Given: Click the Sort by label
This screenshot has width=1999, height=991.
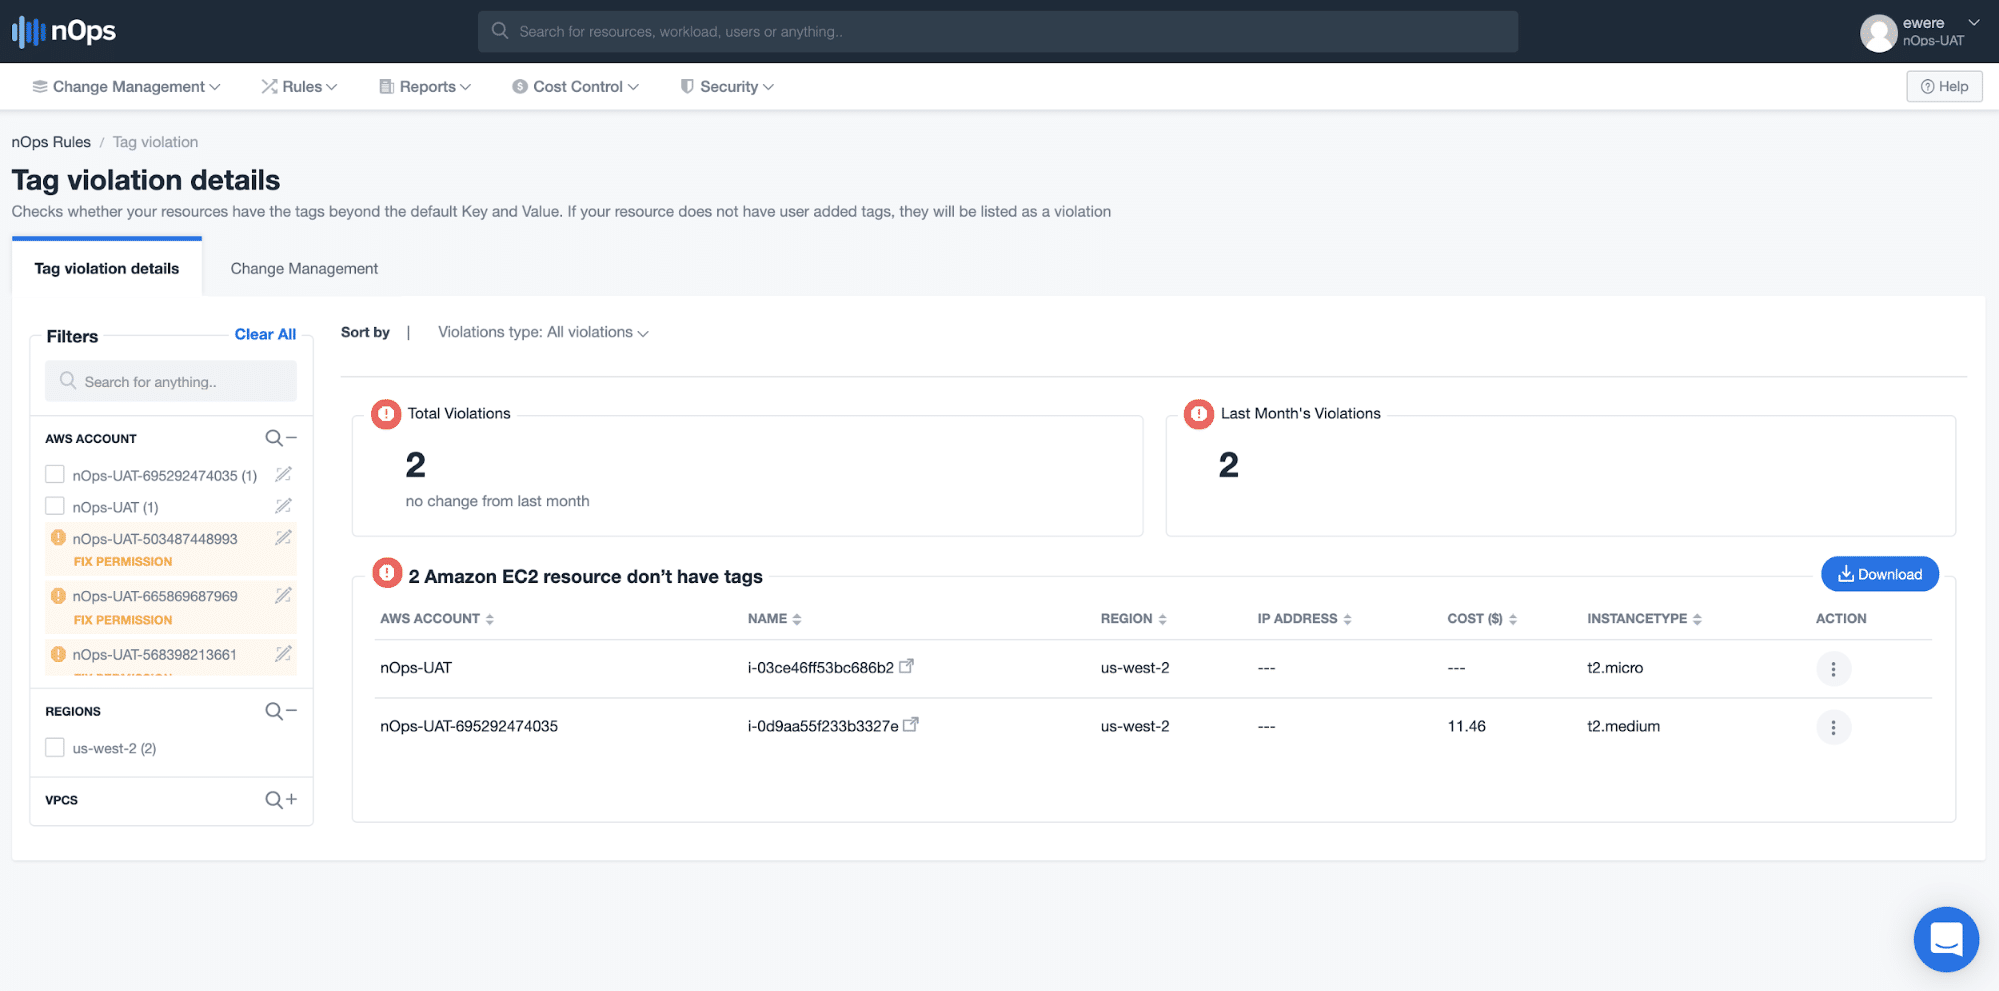Looking at the screenshot, I should (365, 332).
